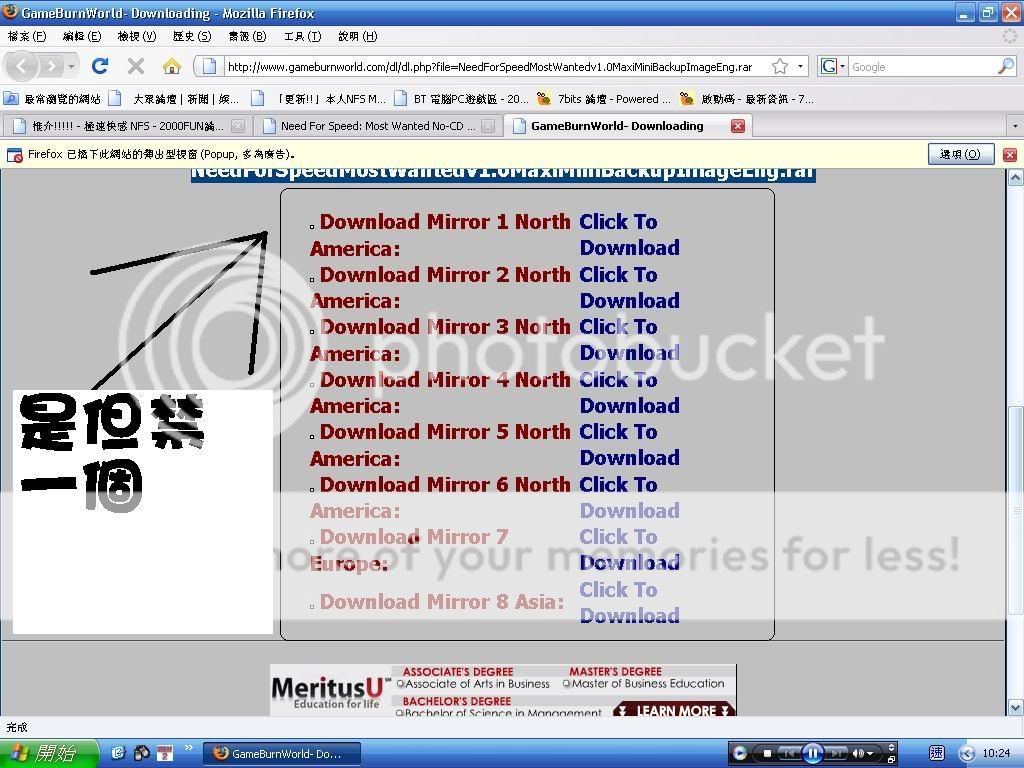Select Associate of Arts in Business radio
Viewport: 1024px width, 768px height.
pyautogui.click(x=400, y=684)
